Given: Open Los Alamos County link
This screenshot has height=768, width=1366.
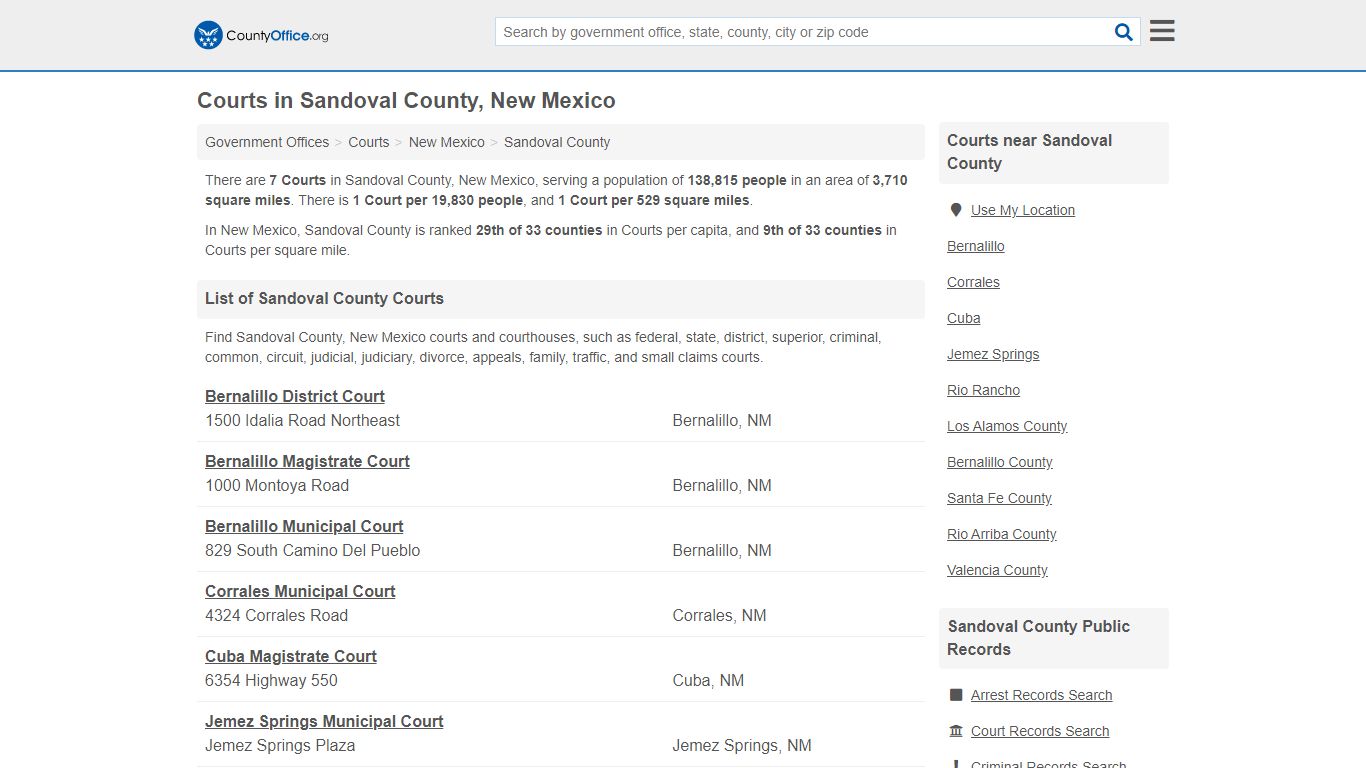Looking at the screenshot, I should click(x=1007, y=426).
